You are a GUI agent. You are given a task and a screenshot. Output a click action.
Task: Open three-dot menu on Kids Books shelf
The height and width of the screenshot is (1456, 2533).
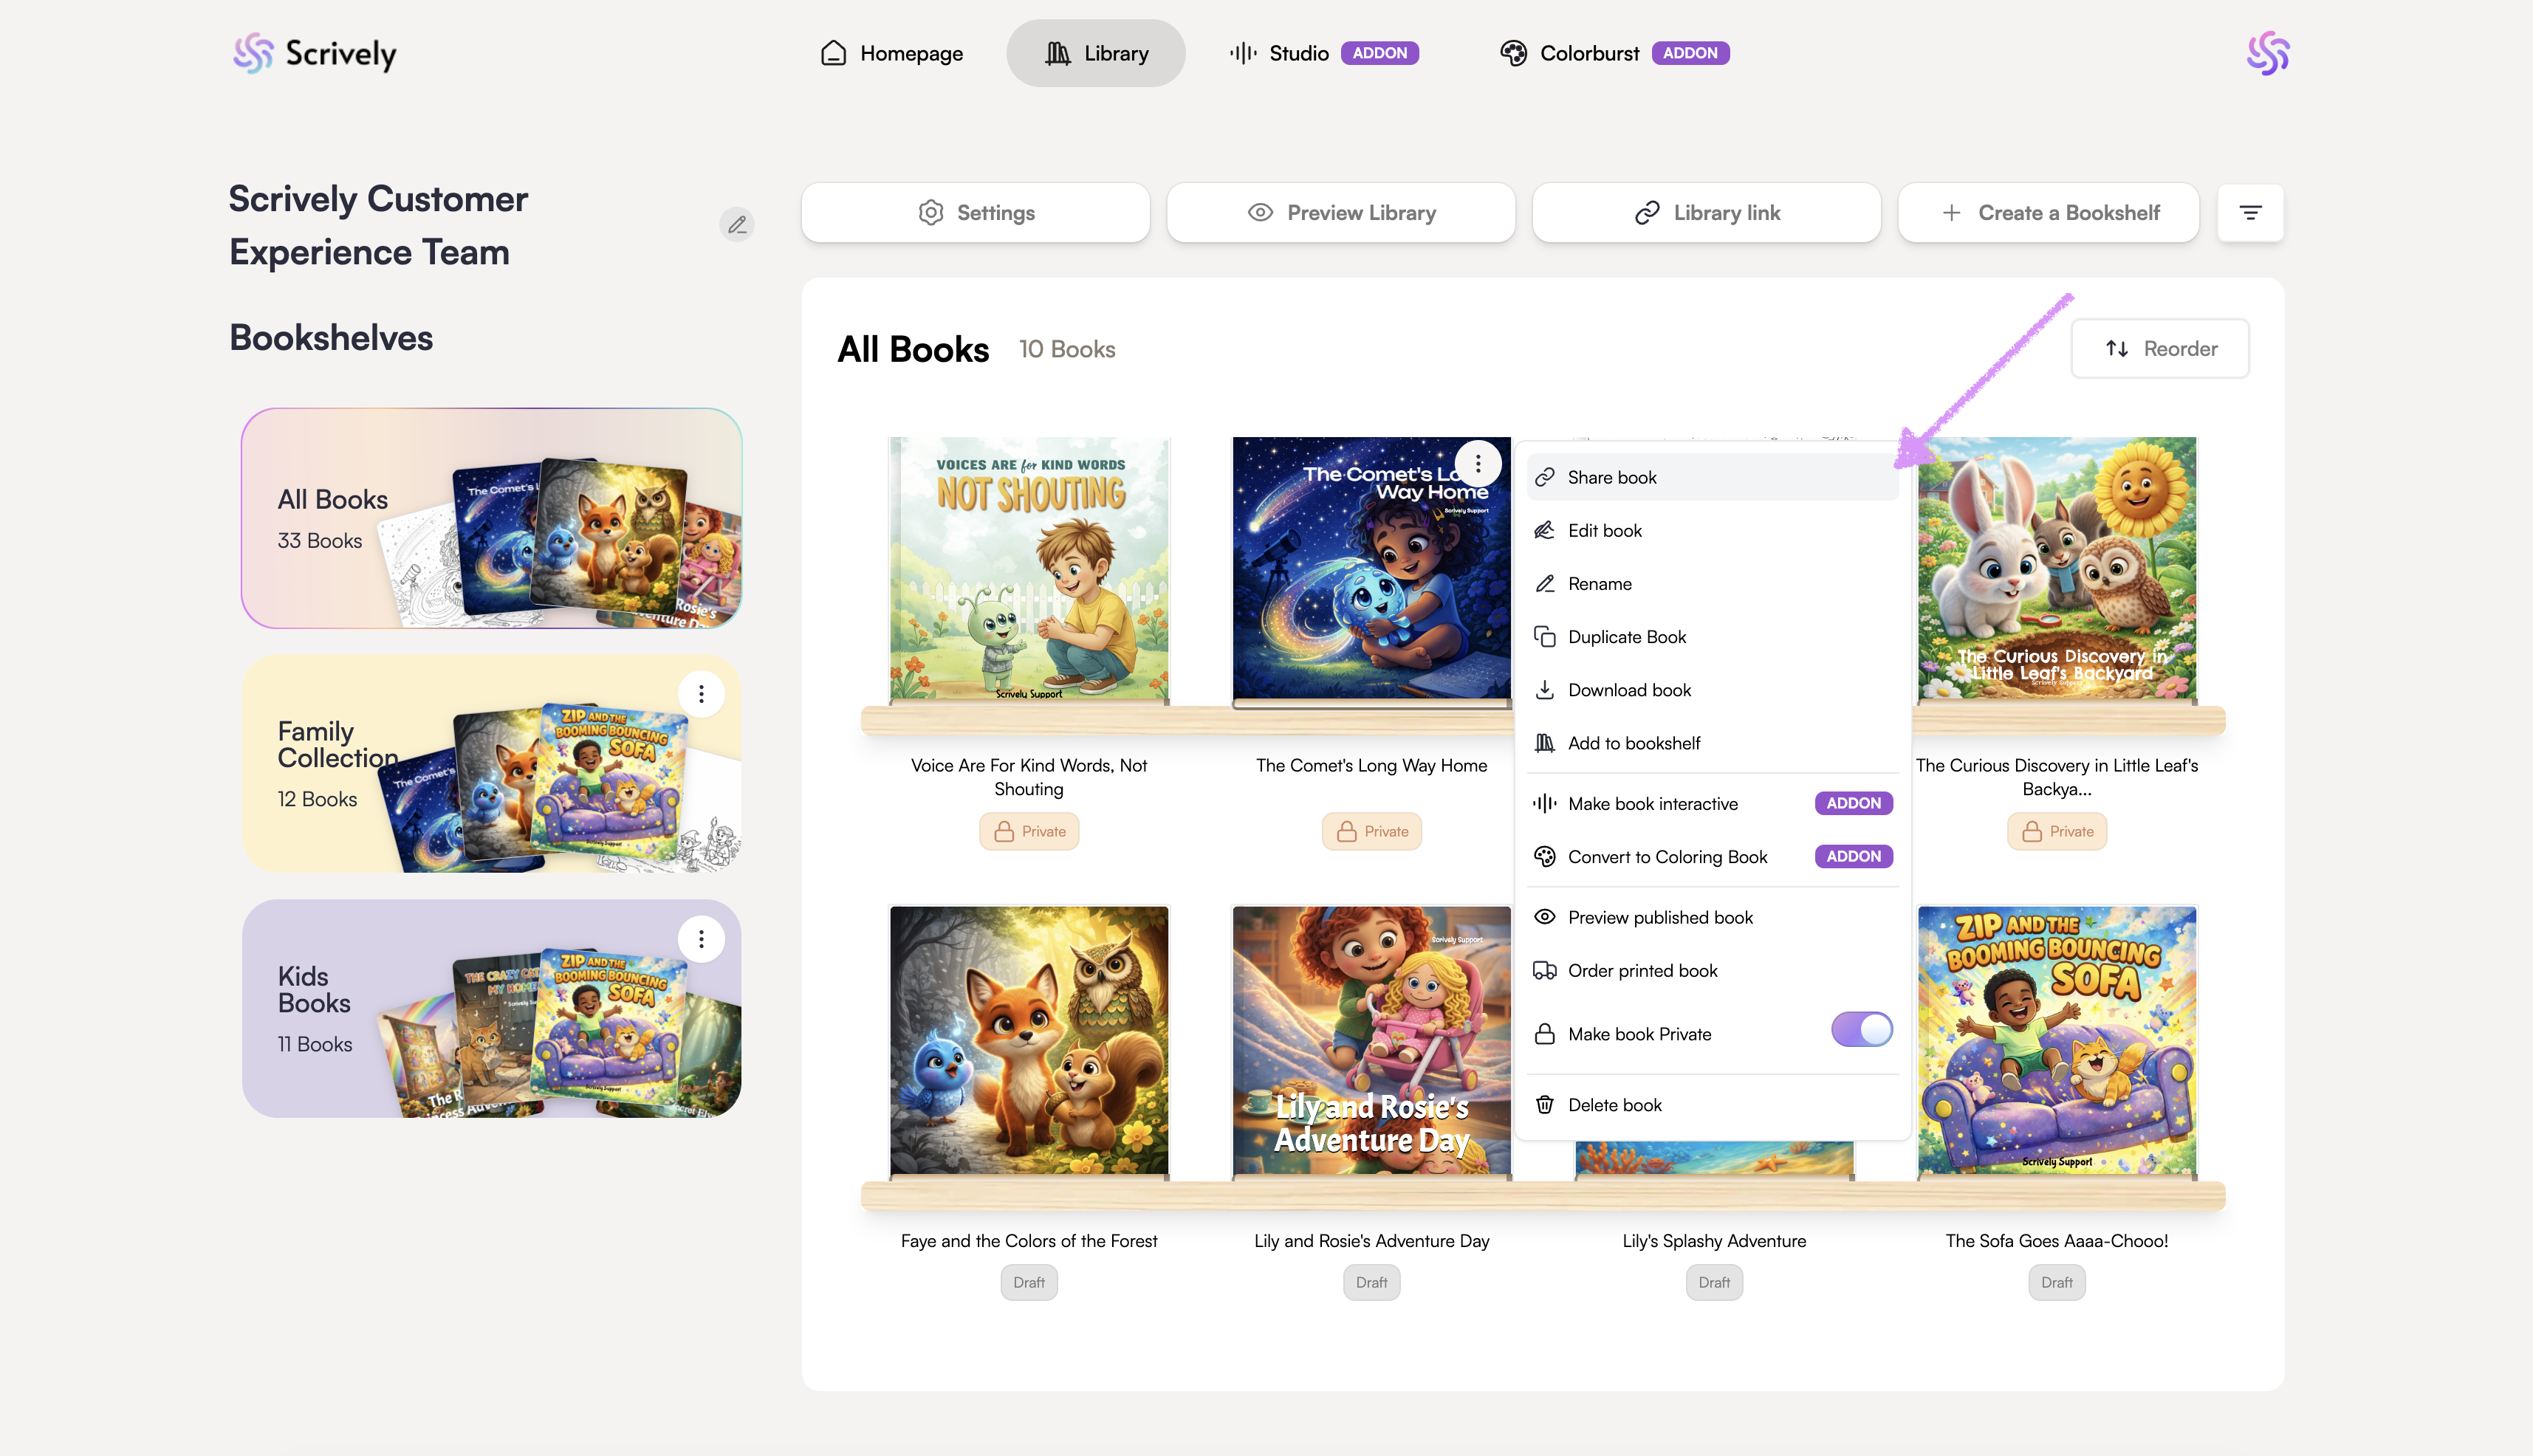[701, 938]
